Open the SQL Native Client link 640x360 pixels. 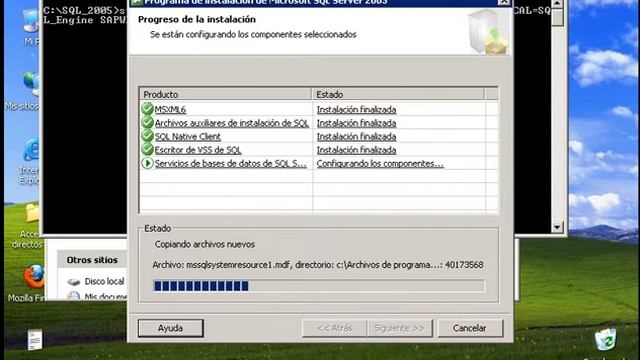point(187,136)
